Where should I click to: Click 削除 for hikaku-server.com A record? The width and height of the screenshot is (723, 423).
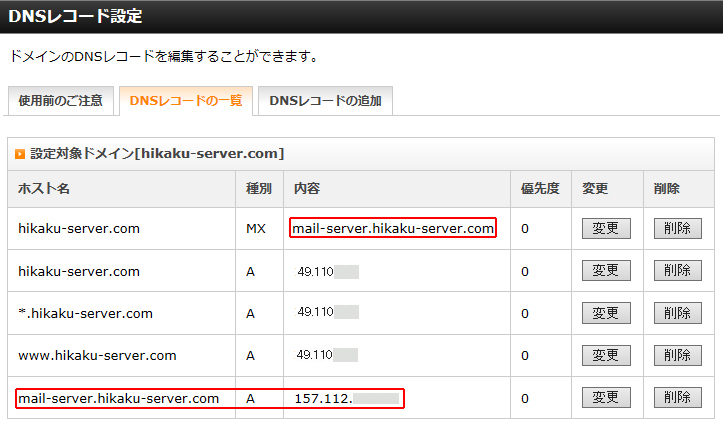[x=677, y=271]
